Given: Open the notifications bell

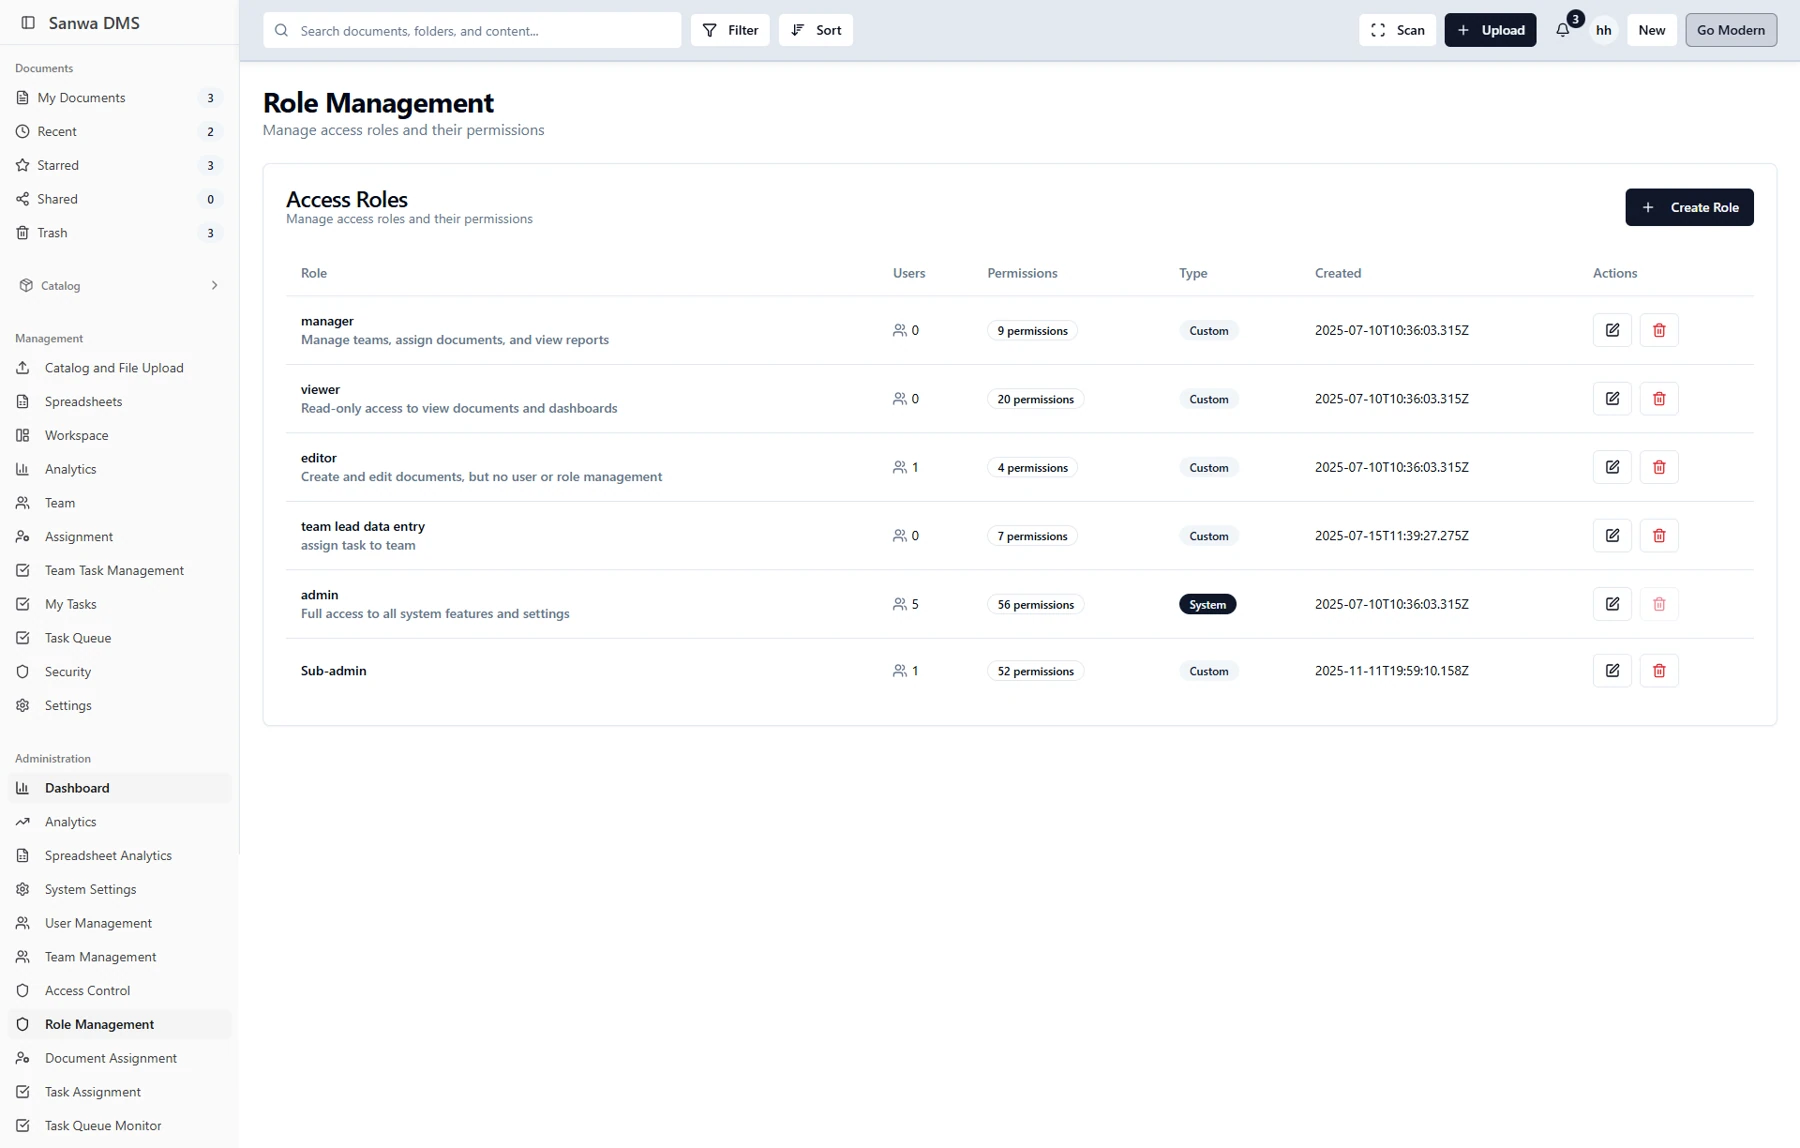Looking at the screenshot, I should (1562, 30).
